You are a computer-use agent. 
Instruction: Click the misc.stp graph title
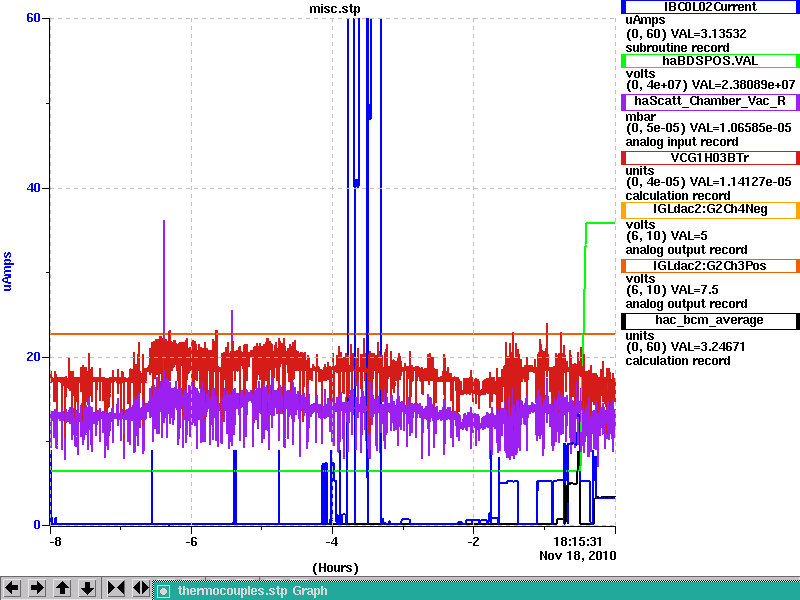click(335, 9)
